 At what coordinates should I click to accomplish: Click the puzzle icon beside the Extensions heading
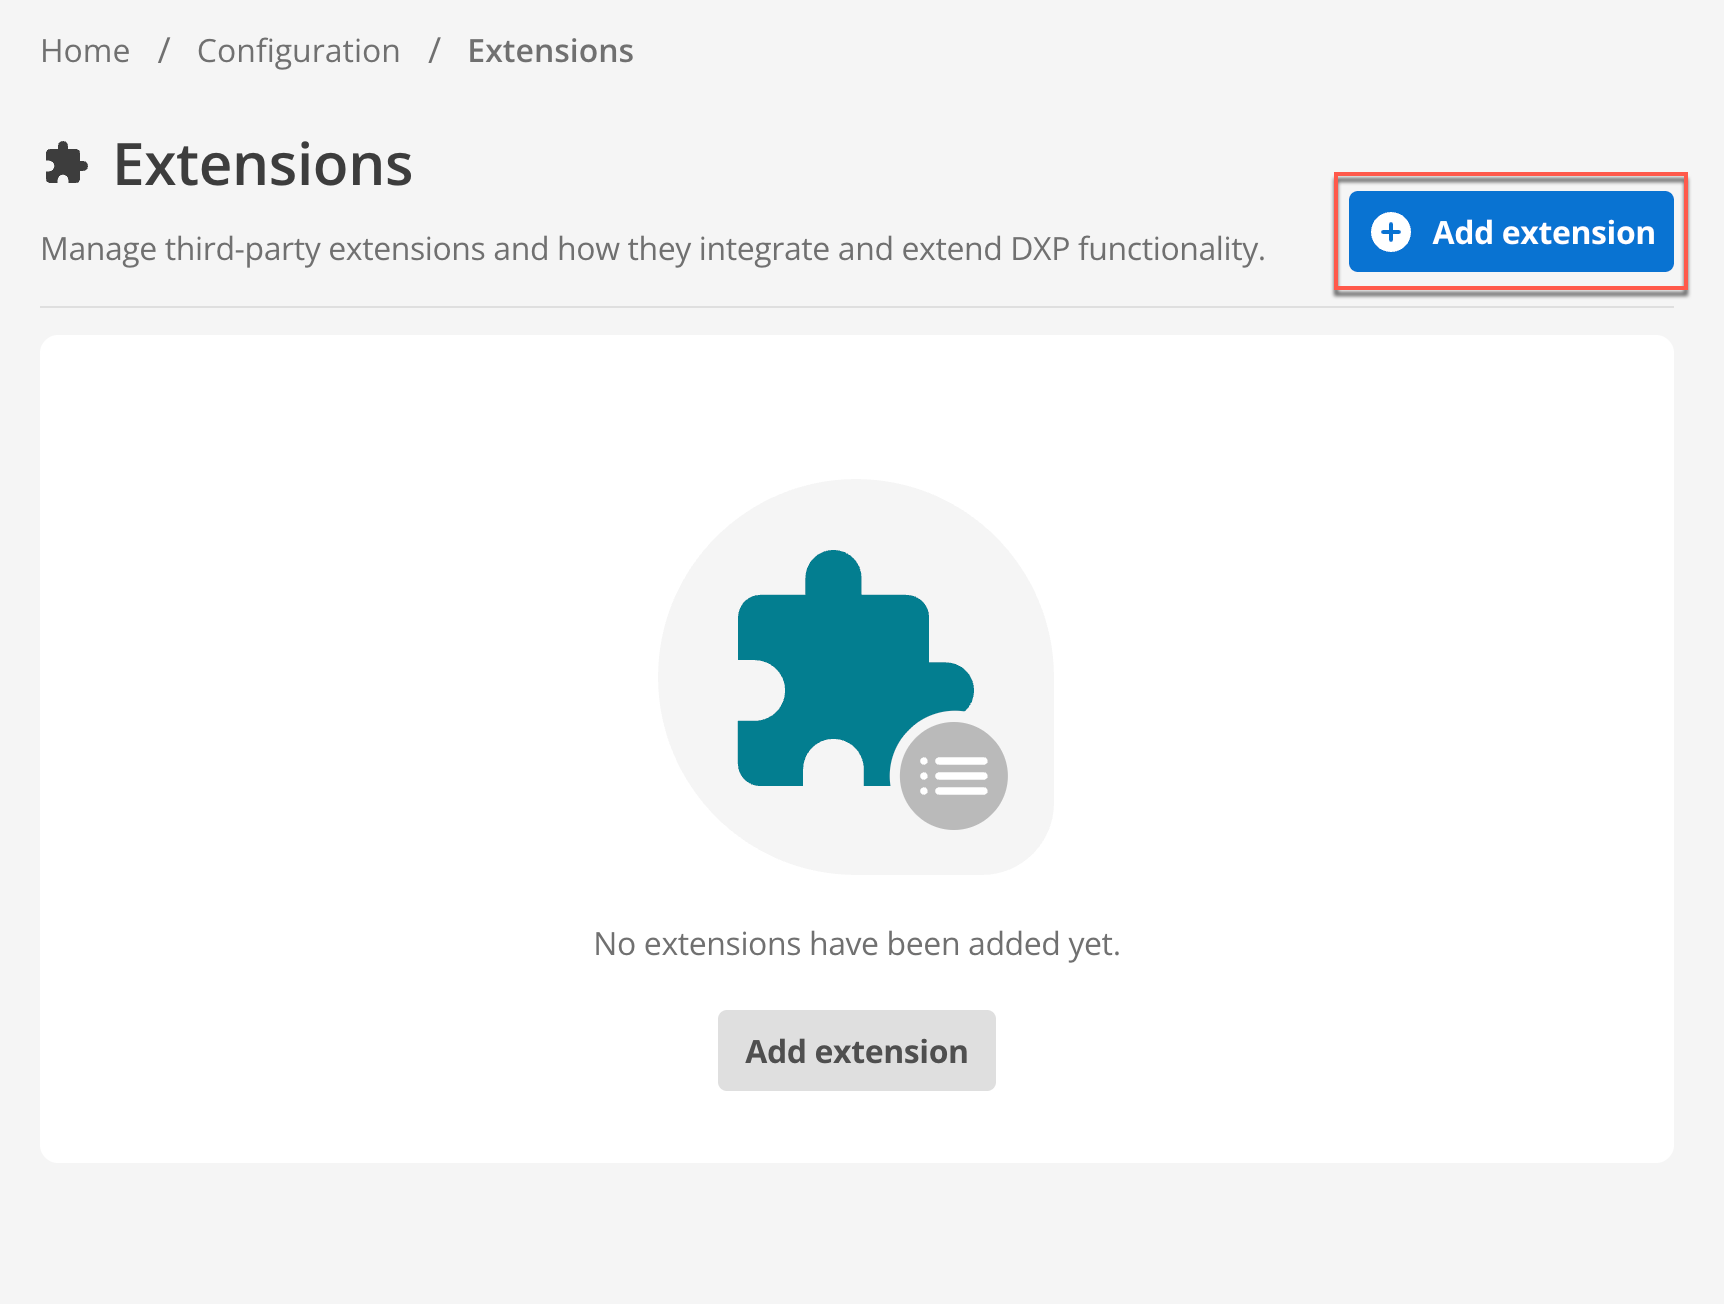65,163
